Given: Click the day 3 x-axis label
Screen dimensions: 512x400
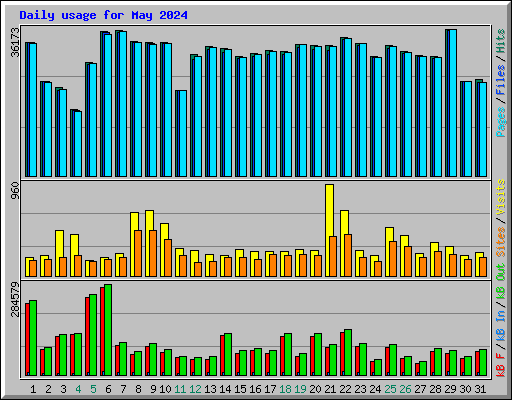Looking at the screenshot, I should coord(63,389).
